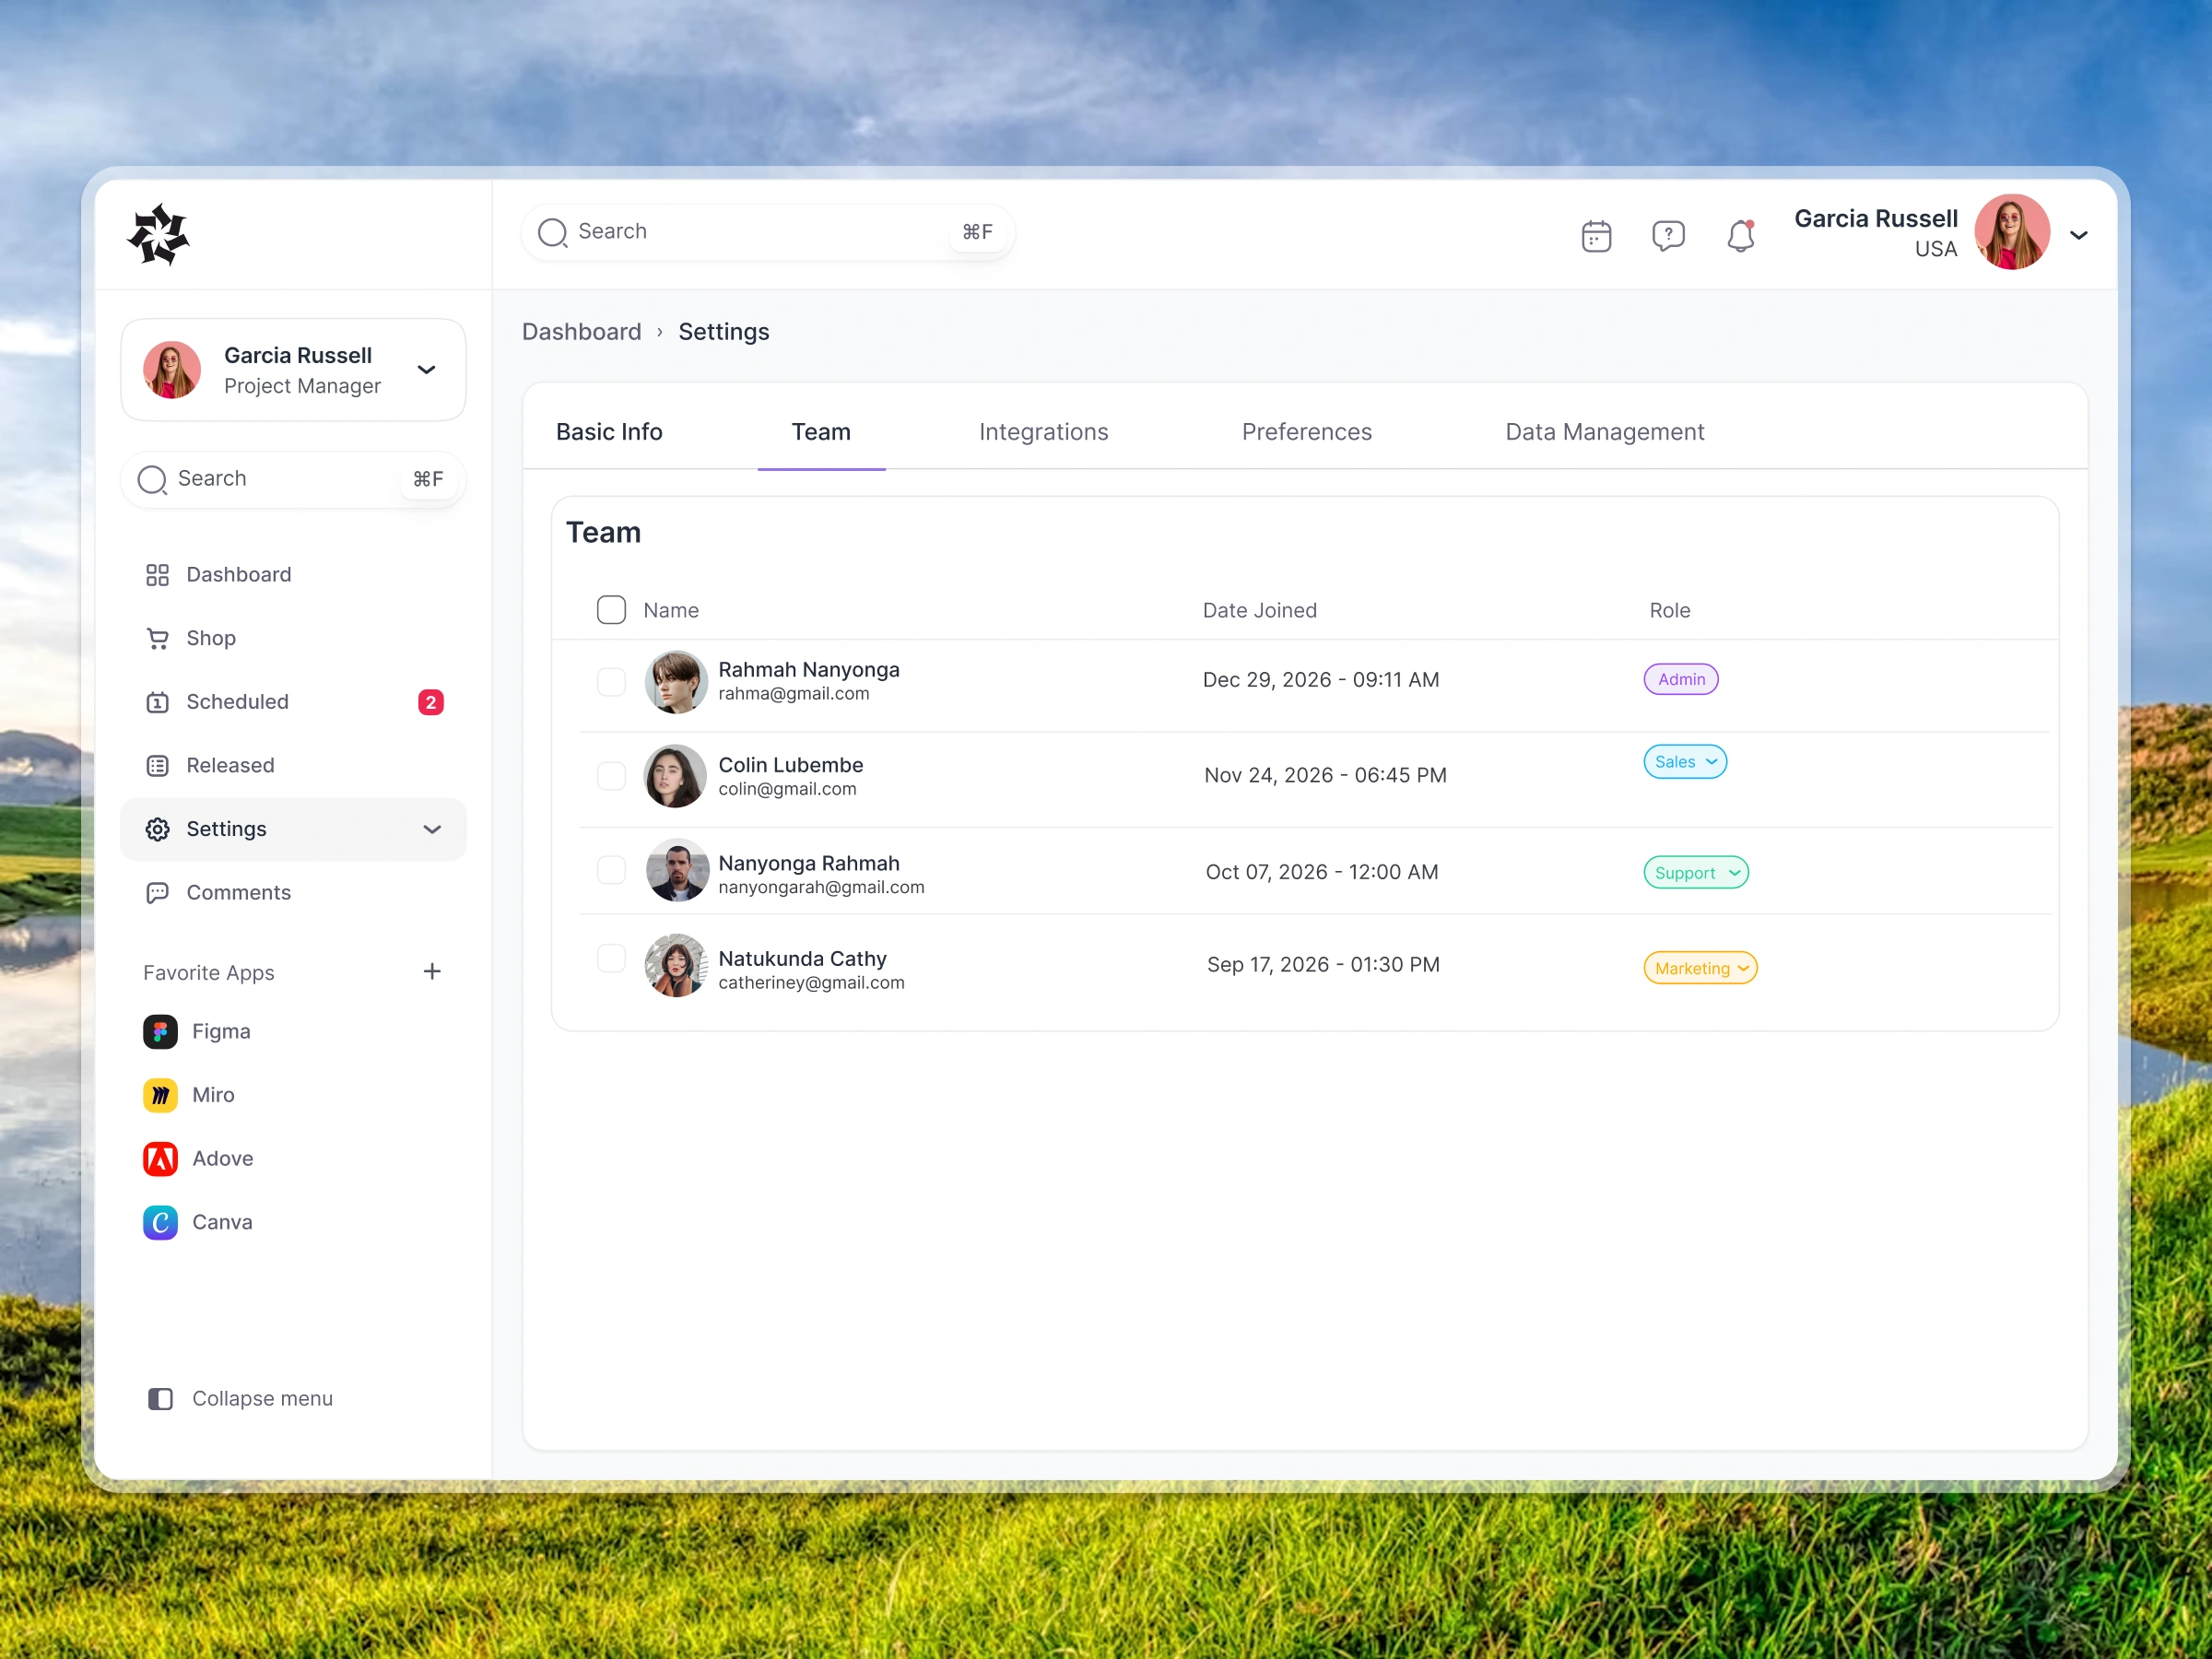The image size is (2212, 1659).
Task: Click the Name column header
Action: point(671,610)
